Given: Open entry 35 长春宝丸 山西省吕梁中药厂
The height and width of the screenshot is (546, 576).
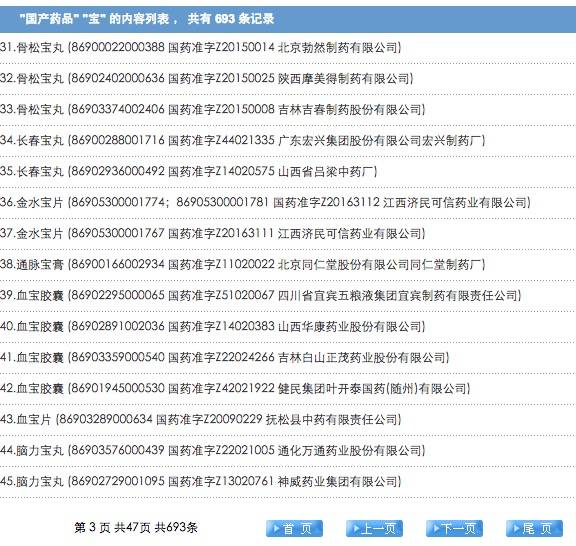Looking at the screenshot, I should click(x=189, y=171).
